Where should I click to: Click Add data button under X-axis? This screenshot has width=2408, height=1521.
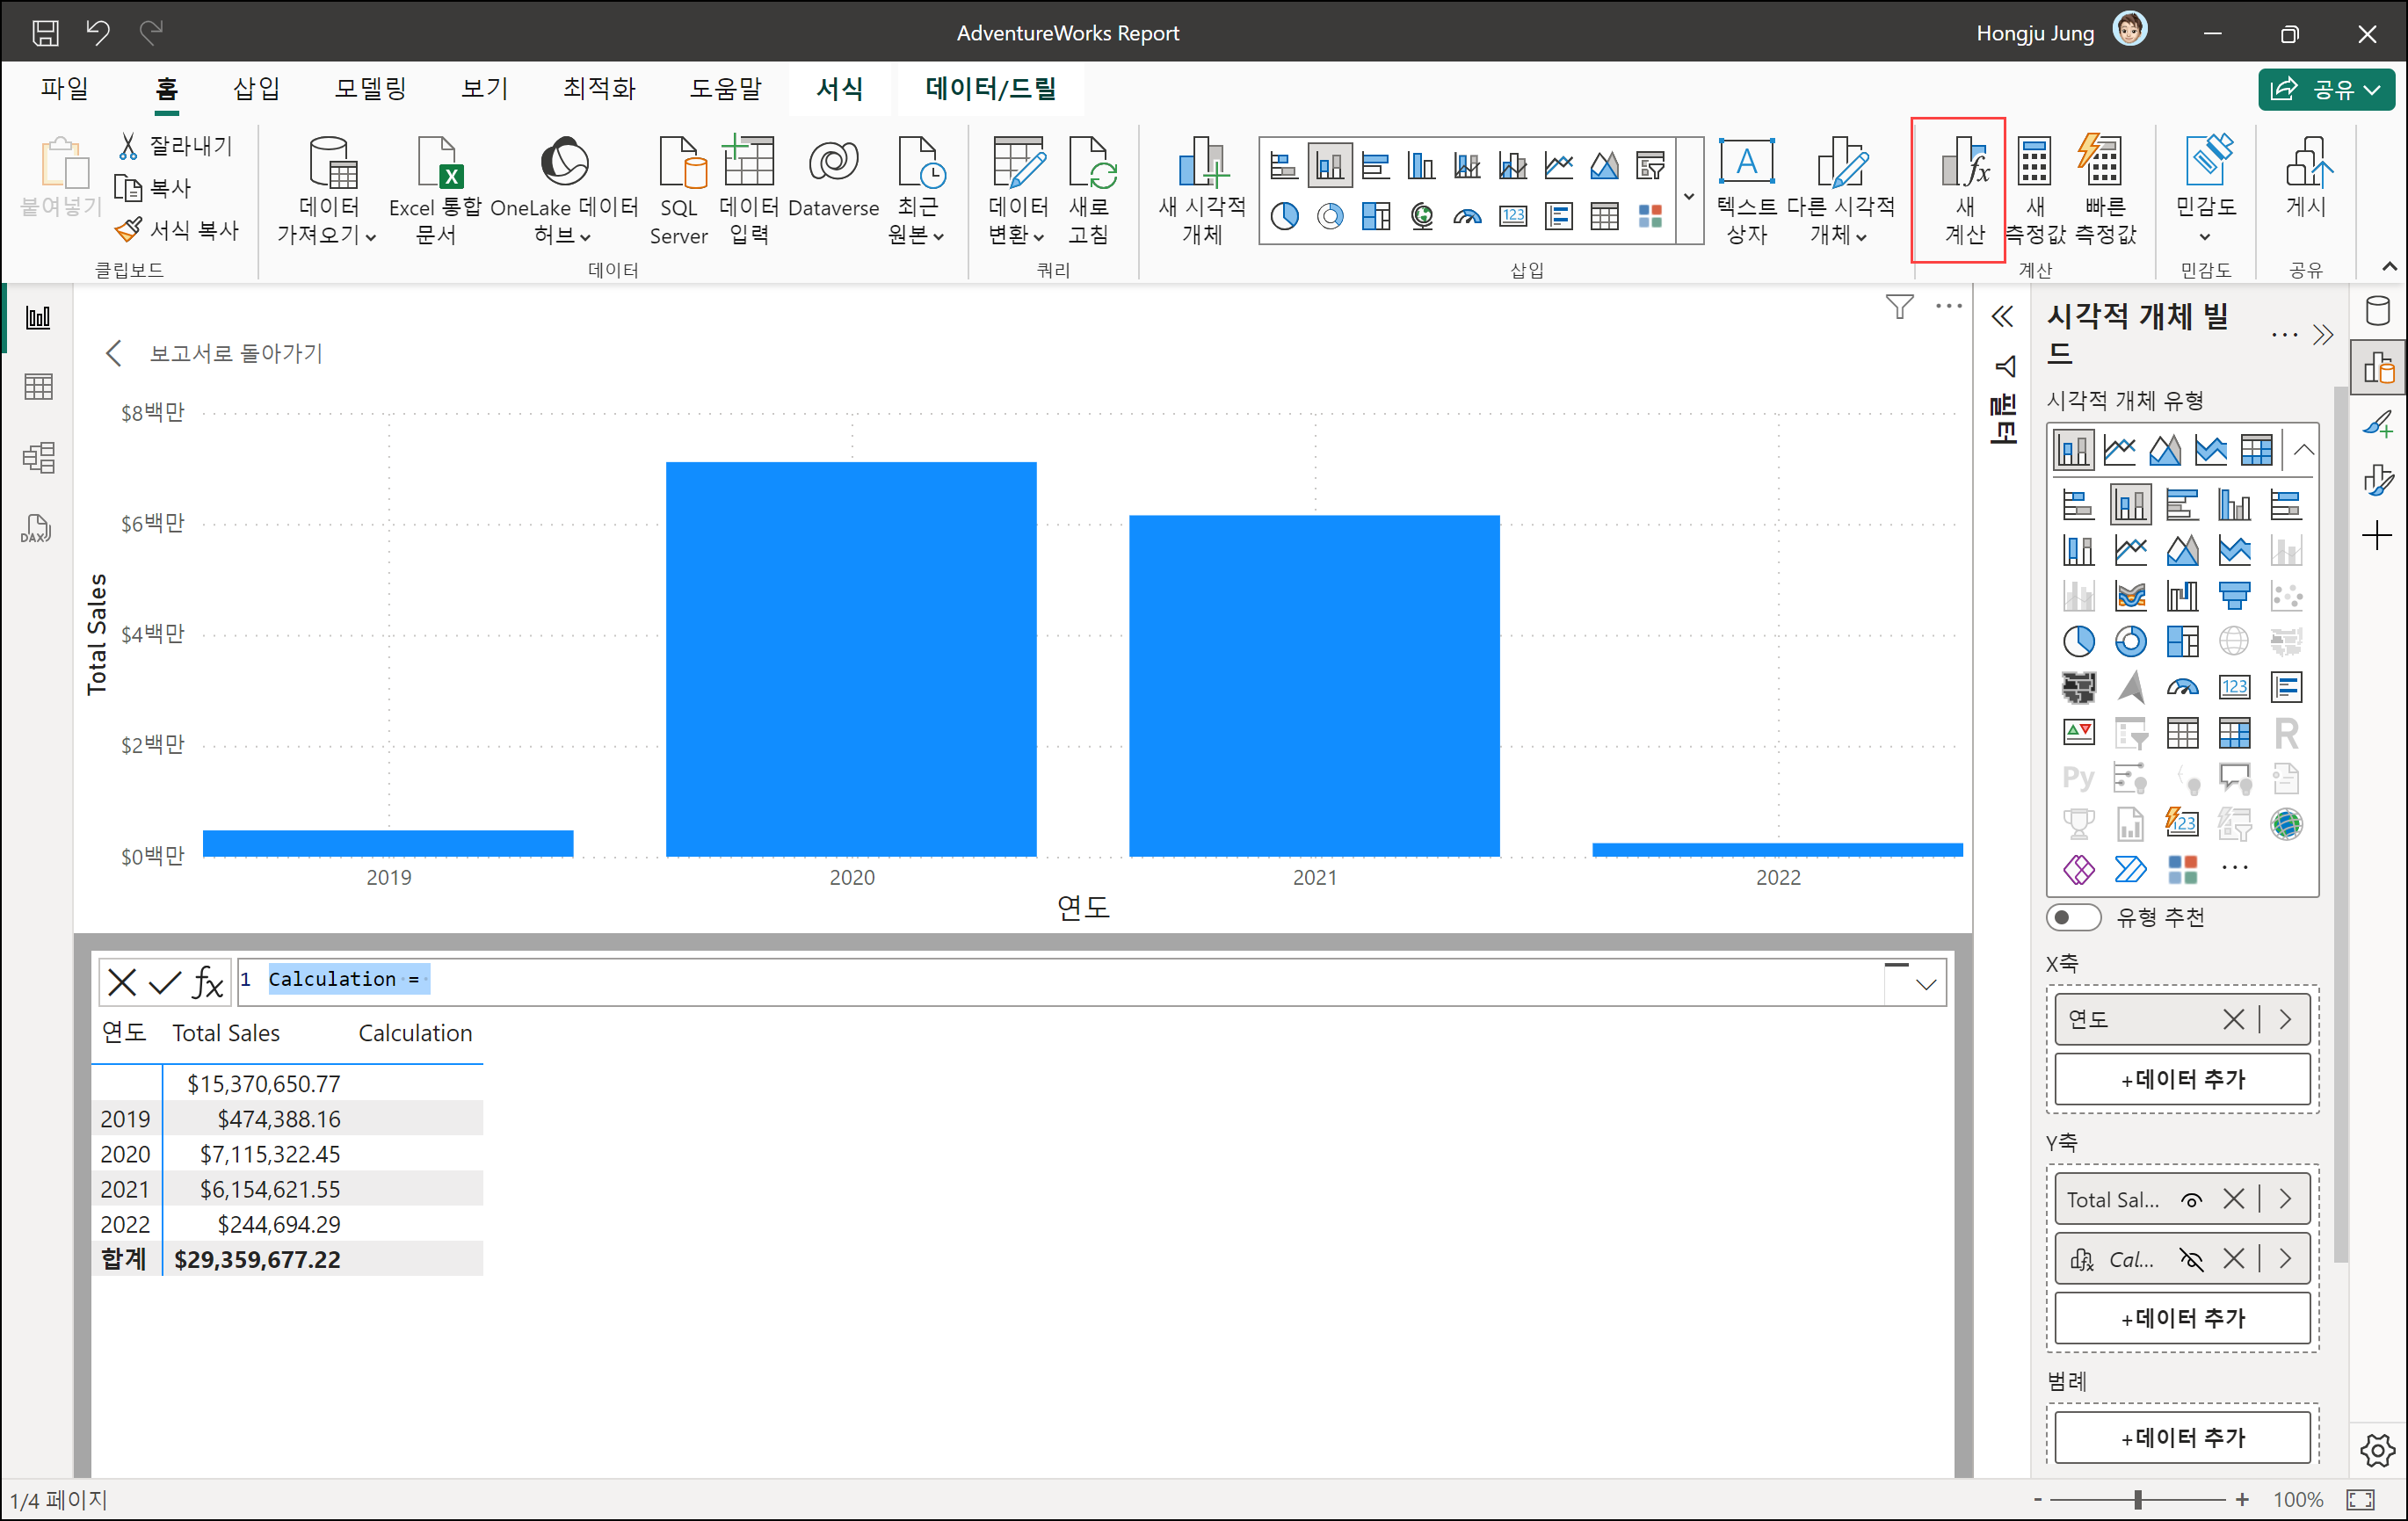[2182, 1079]
